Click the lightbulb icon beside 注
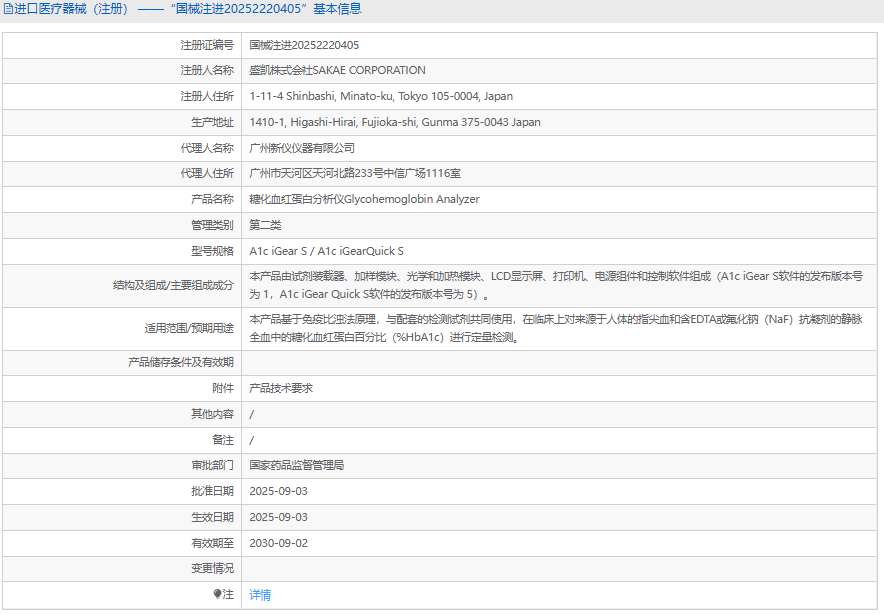 217,594
